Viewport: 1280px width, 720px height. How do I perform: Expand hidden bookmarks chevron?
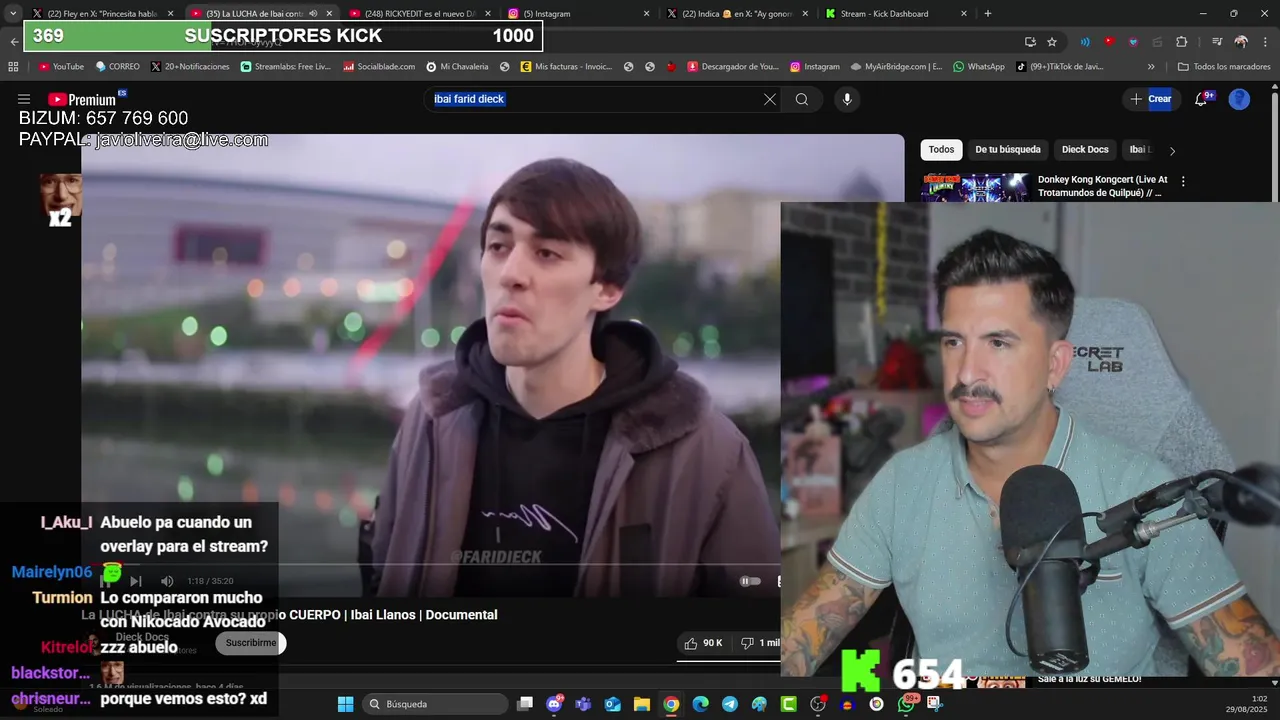(1151, 67)
